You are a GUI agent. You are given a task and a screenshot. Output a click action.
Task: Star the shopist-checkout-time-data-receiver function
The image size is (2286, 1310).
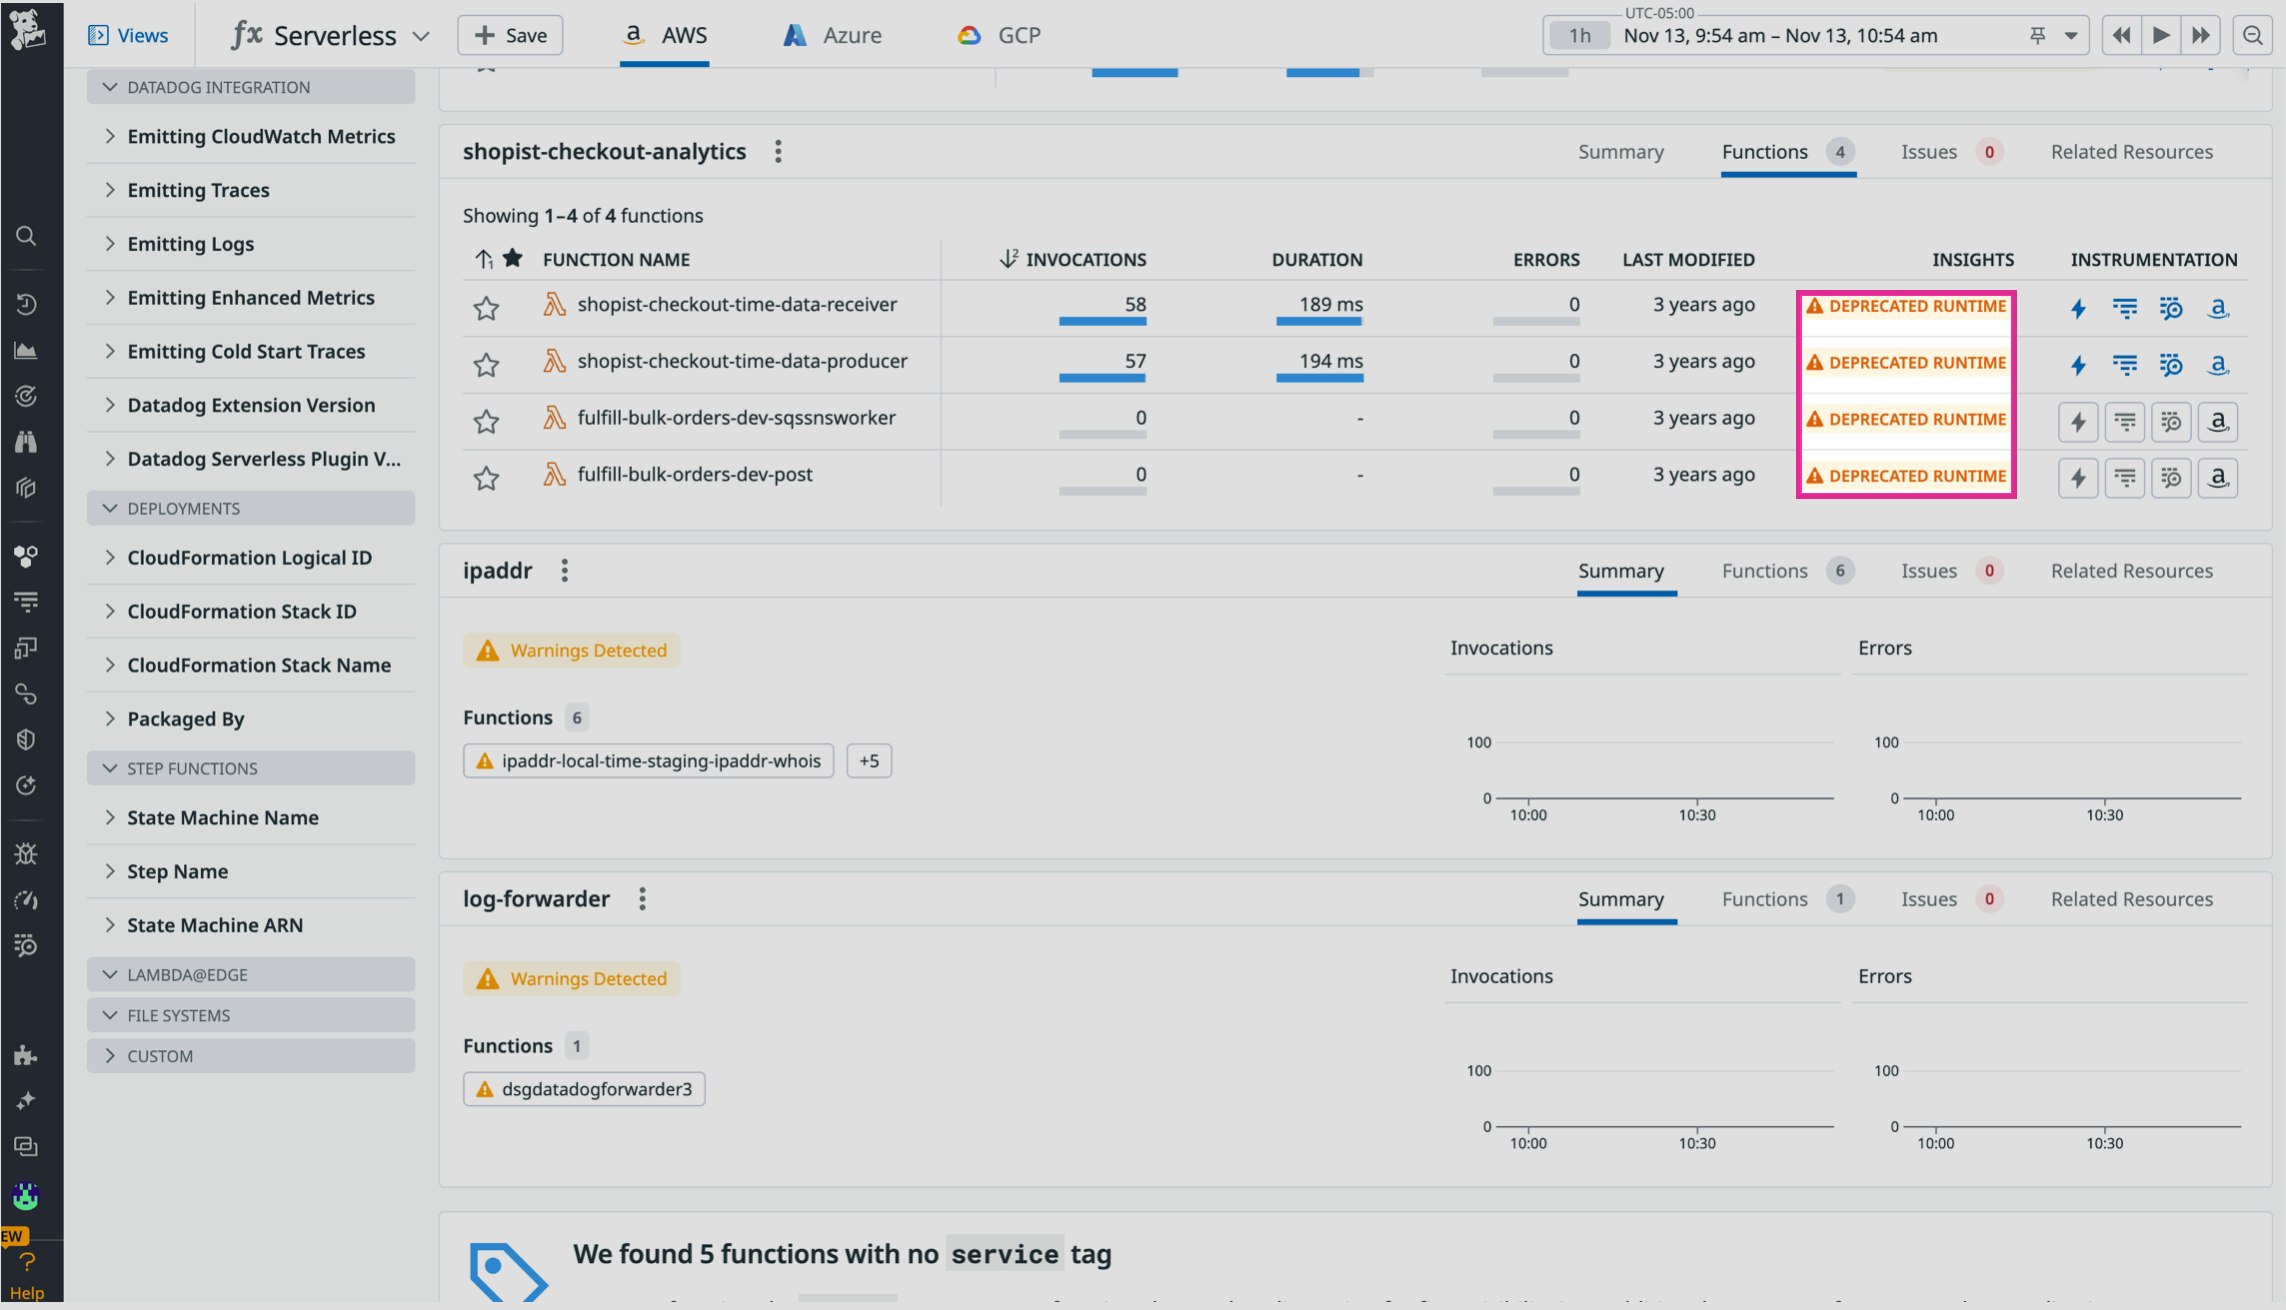pyautogui.click(x=486, y=308)
